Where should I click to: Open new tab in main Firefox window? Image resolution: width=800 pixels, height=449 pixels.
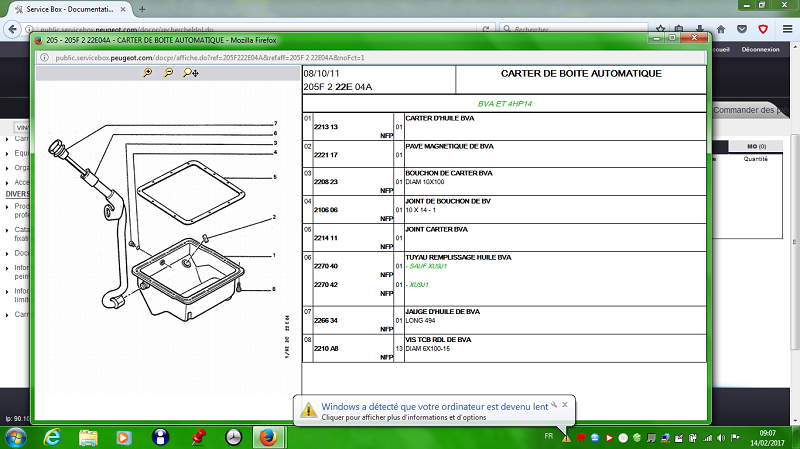(142, 9)
